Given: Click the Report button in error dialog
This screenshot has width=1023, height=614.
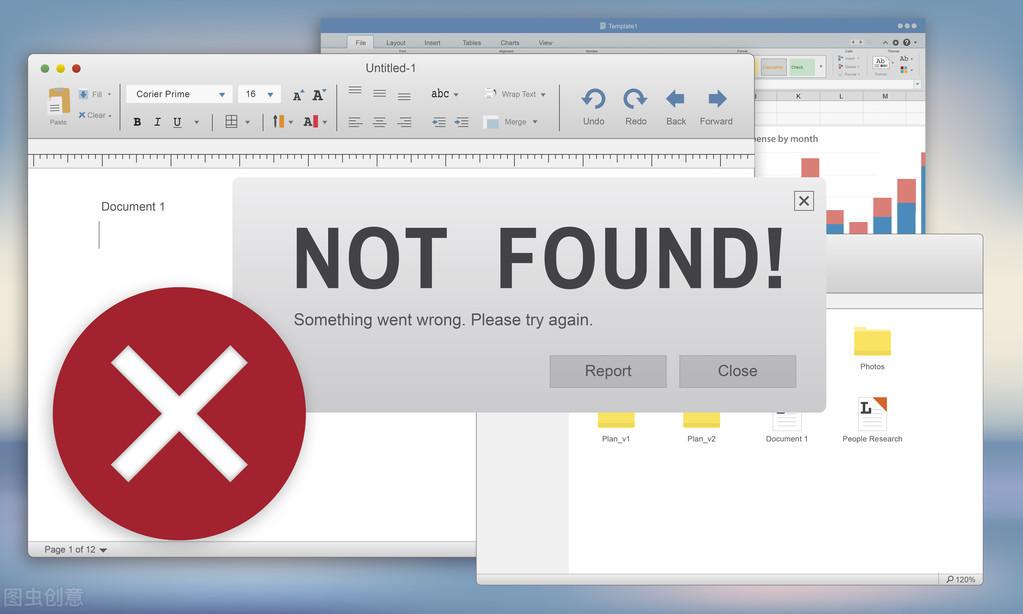Looking at the screenshot, I should [608, 371].
